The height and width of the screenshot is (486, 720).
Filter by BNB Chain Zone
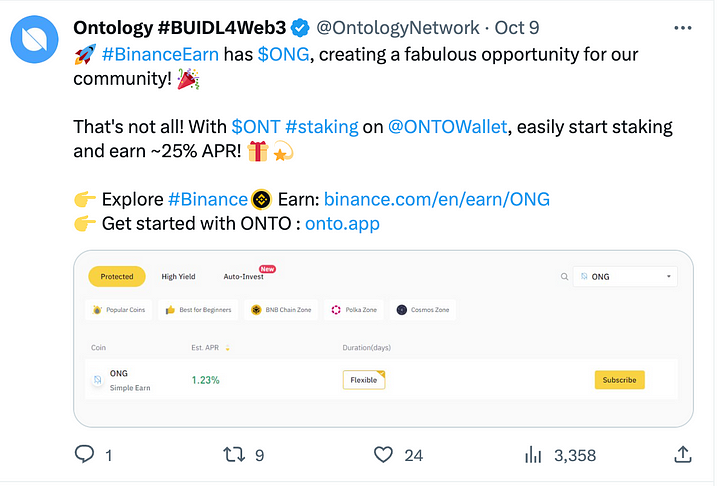point(281,310)
